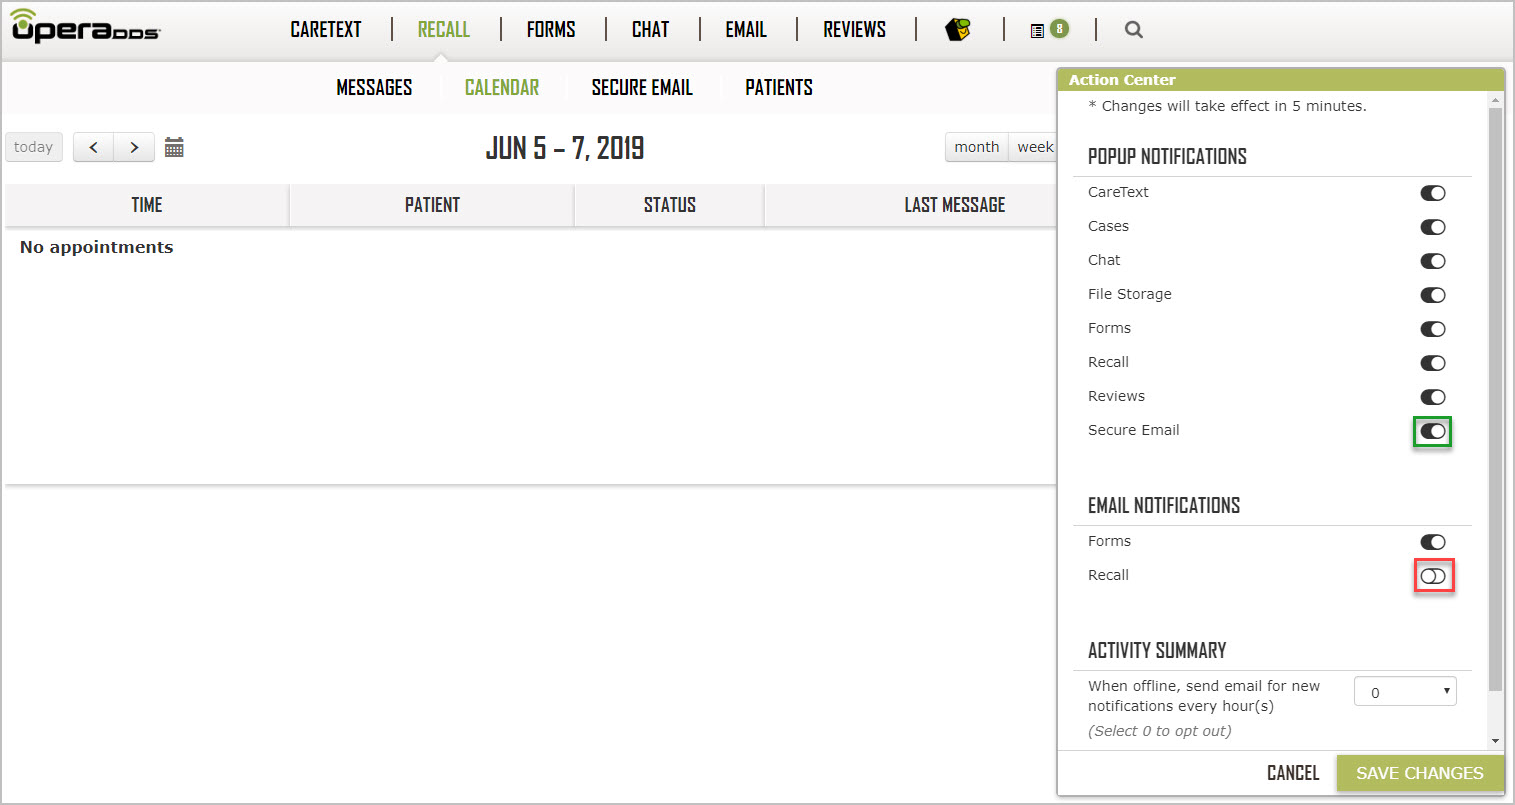Click the 'No appointments' text
Viewport: 1515px width, 805px height.
[97, 247]
